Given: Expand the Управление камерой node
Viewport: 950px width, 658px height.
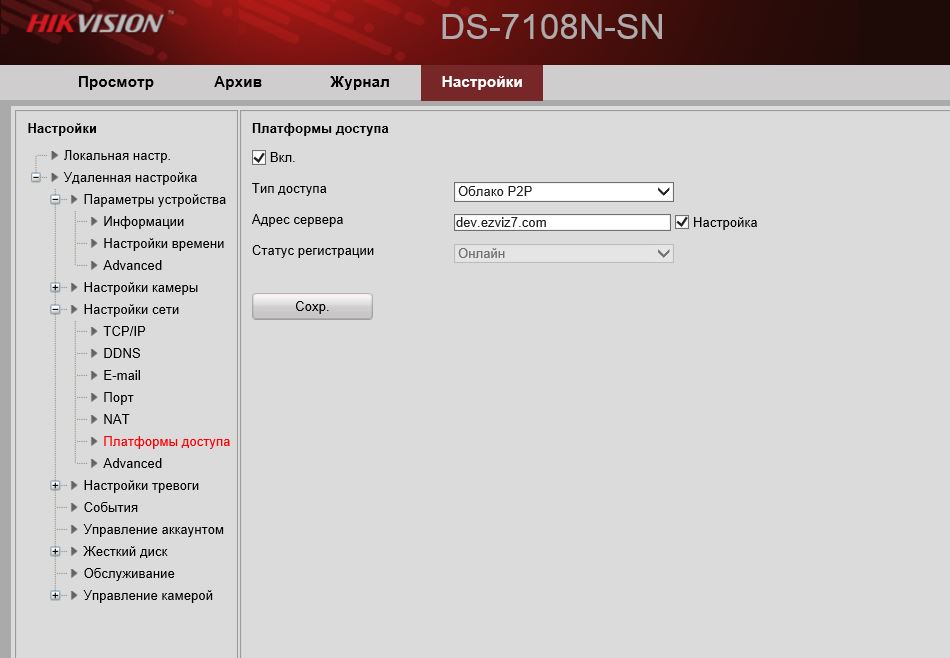Looking at the screenshot, I should (55, 596).
